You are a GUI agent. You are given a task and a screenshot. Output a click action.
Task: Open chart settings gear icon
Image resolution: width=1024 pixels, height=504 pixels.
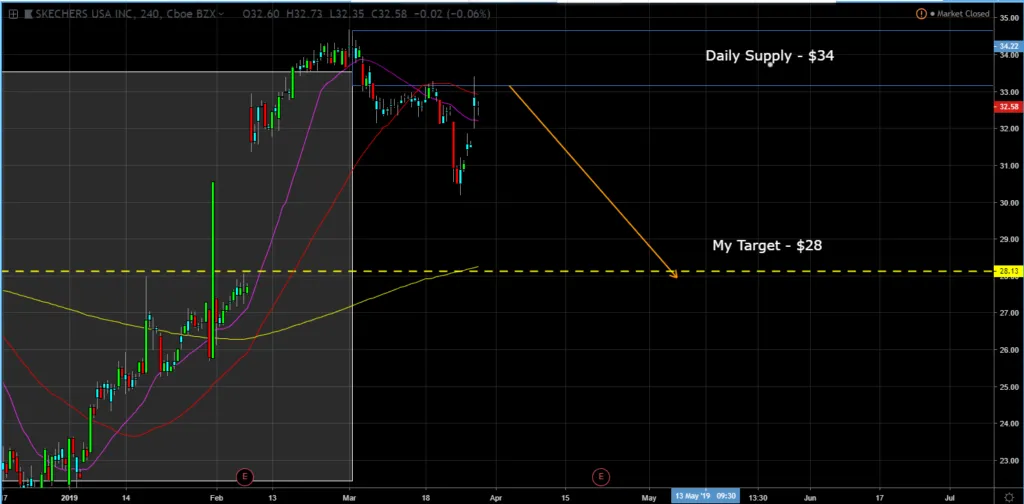[x=1010, y=497]
